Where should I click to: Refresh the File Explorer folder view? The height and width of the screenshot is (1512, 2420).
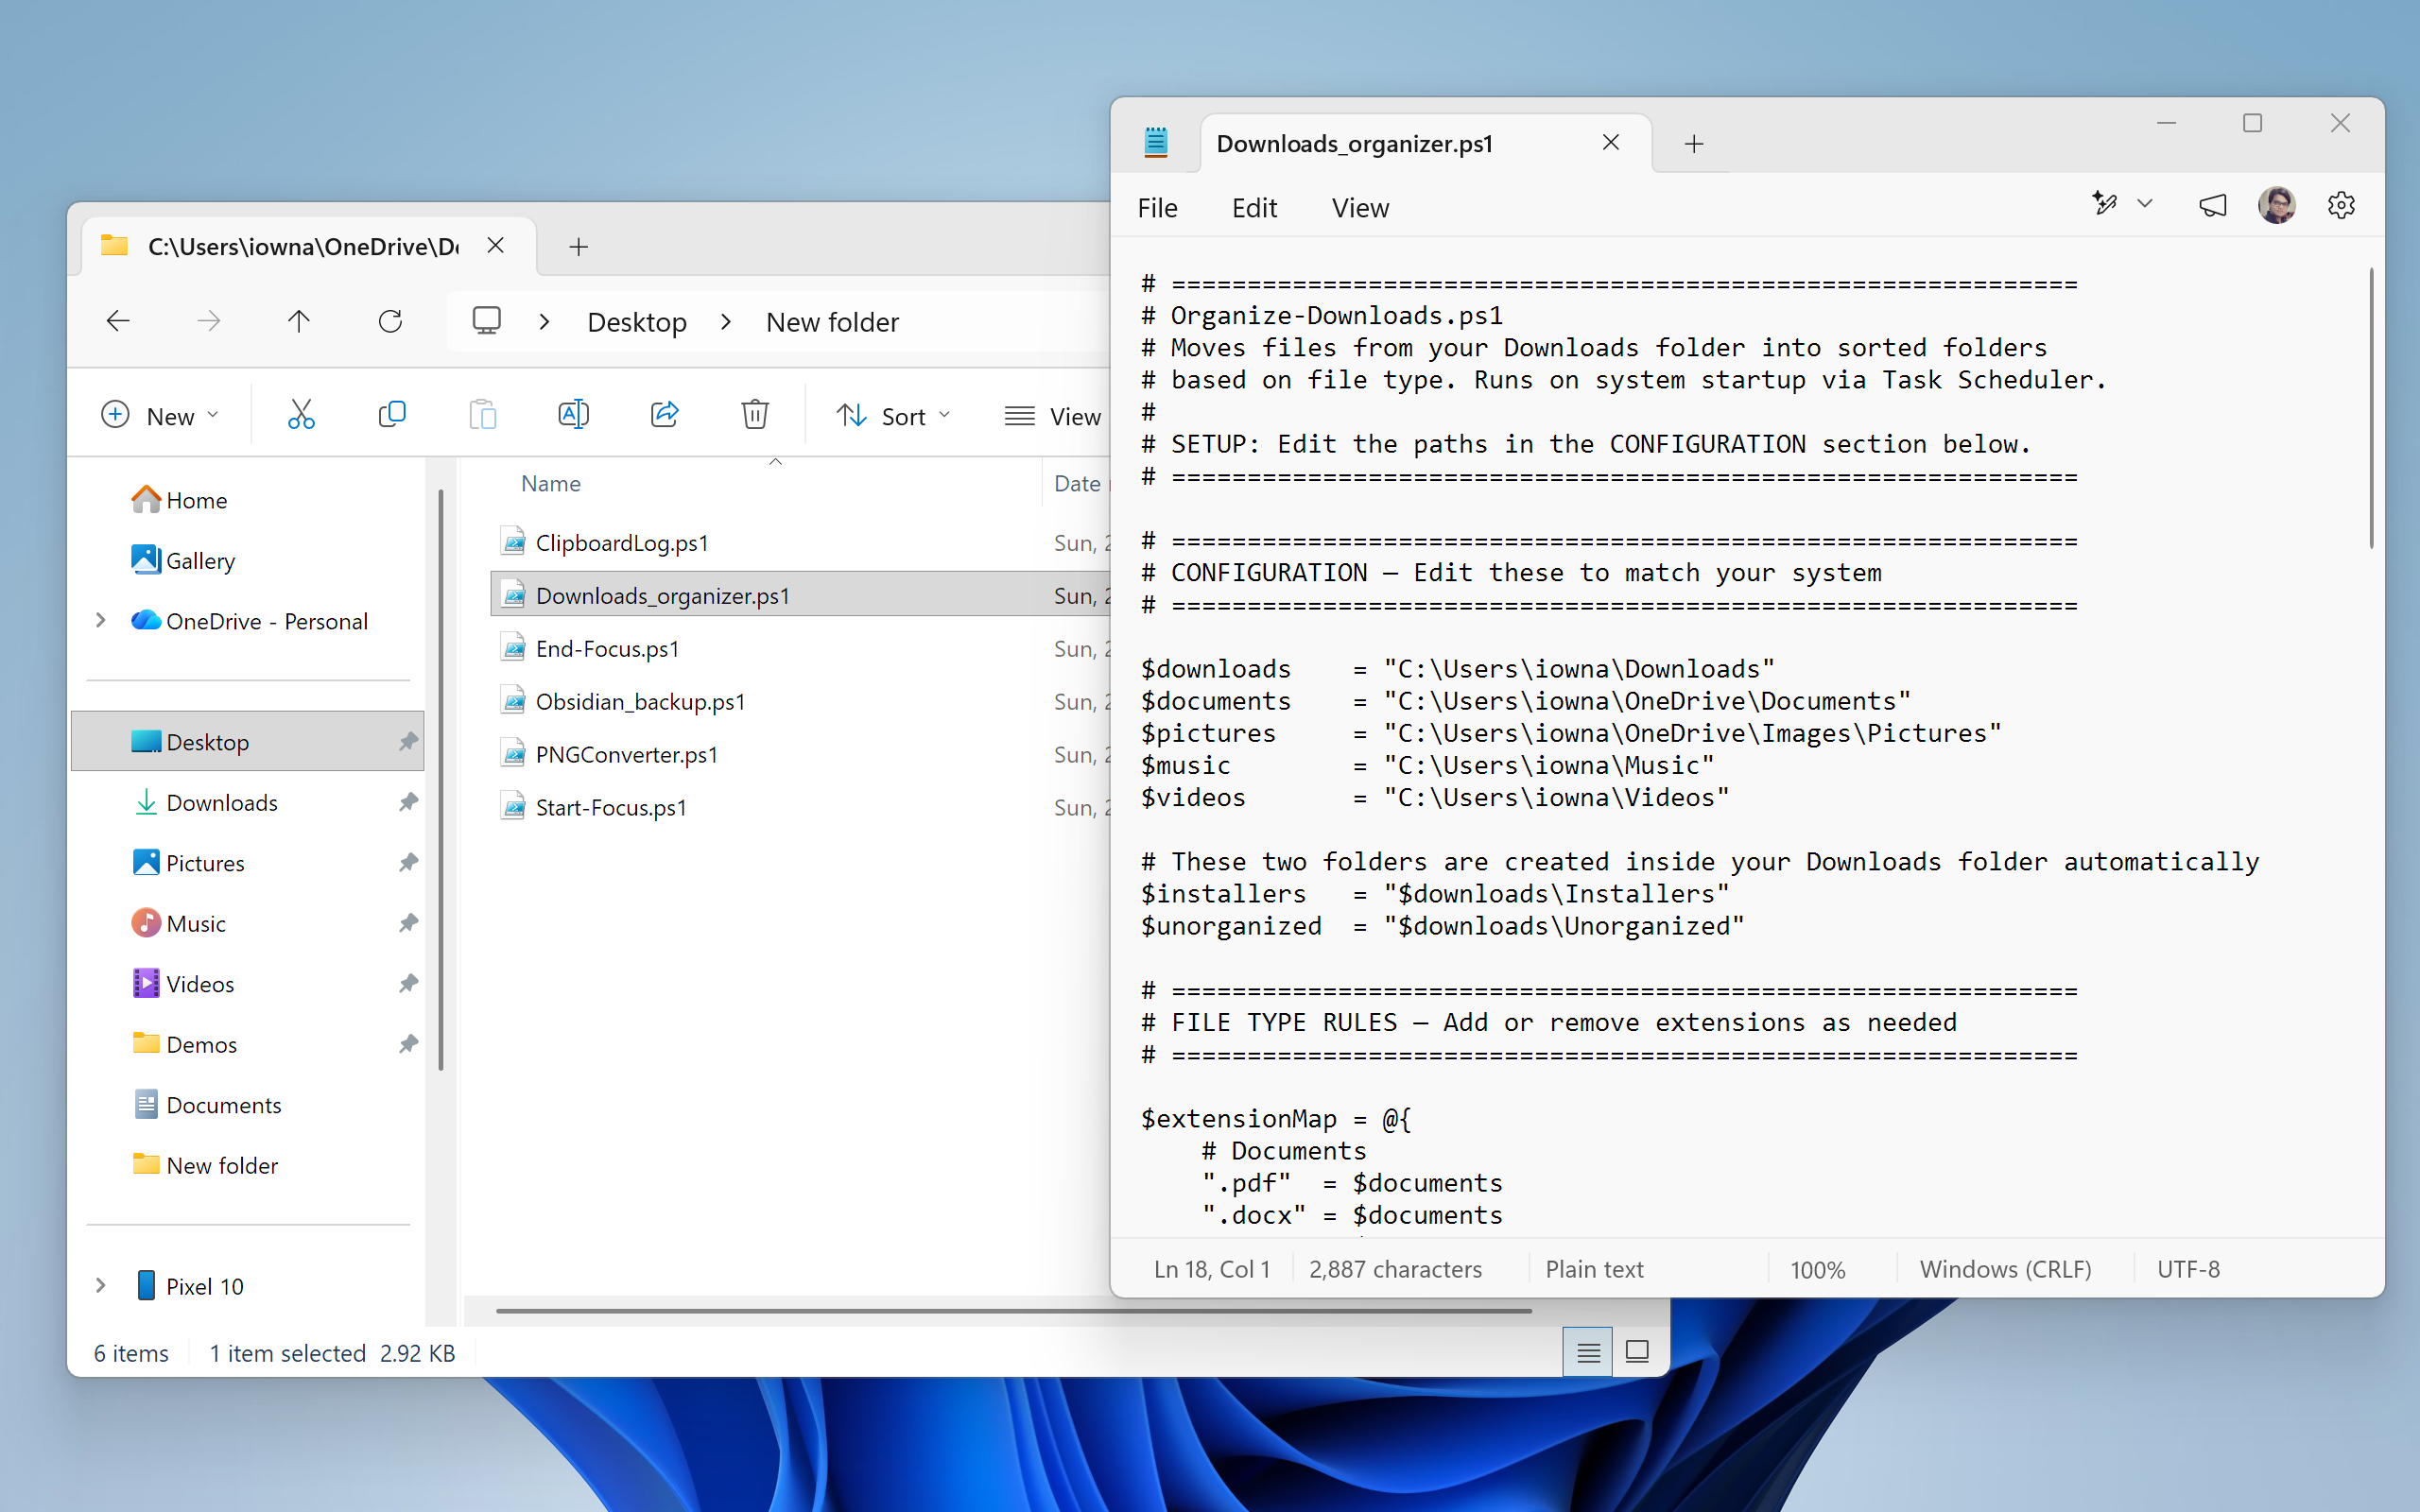point(390,321)
